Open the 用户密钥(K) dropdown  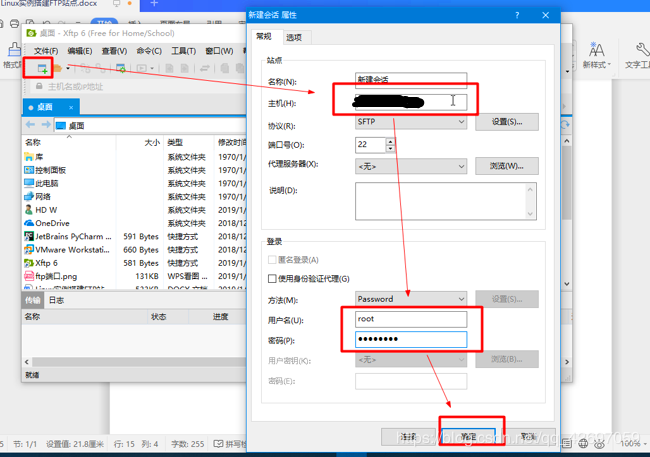[x=411, y=360]
